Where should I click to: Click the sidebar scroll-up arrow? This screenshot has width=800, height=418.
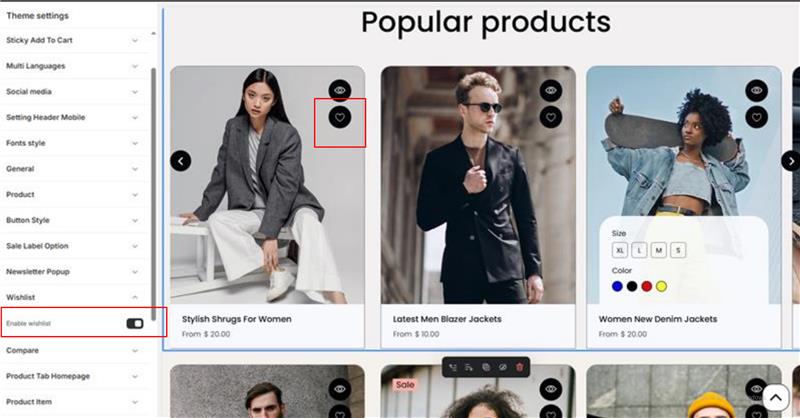154,34
